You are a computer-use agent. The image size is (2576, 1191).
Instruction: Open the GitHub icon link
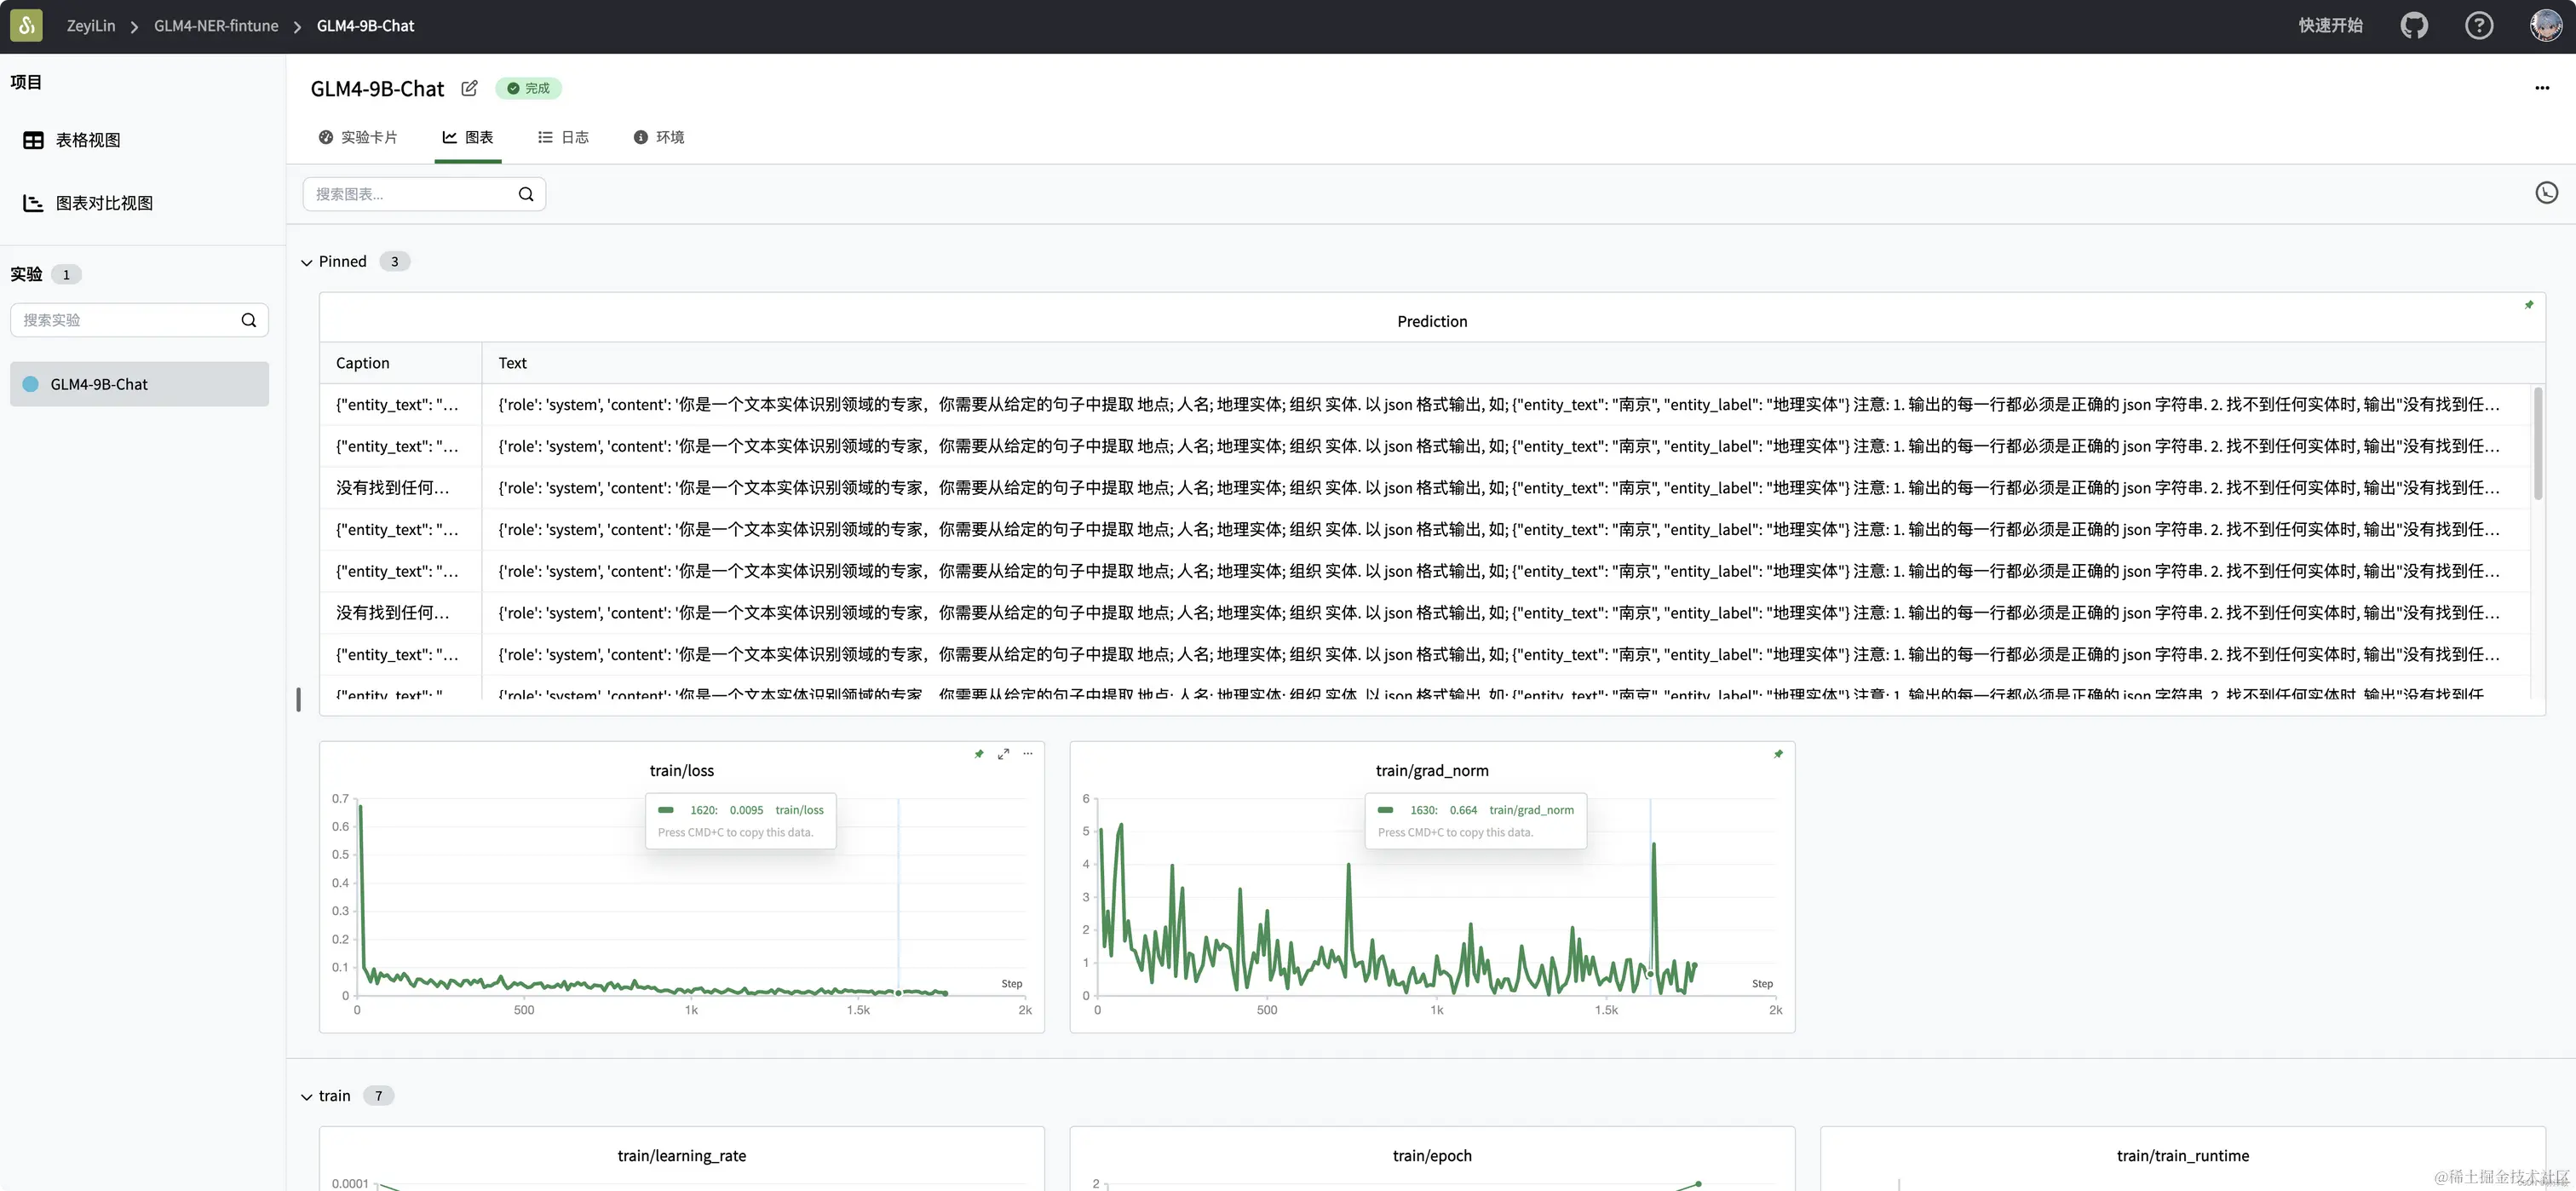click(x=2414, y=26)
